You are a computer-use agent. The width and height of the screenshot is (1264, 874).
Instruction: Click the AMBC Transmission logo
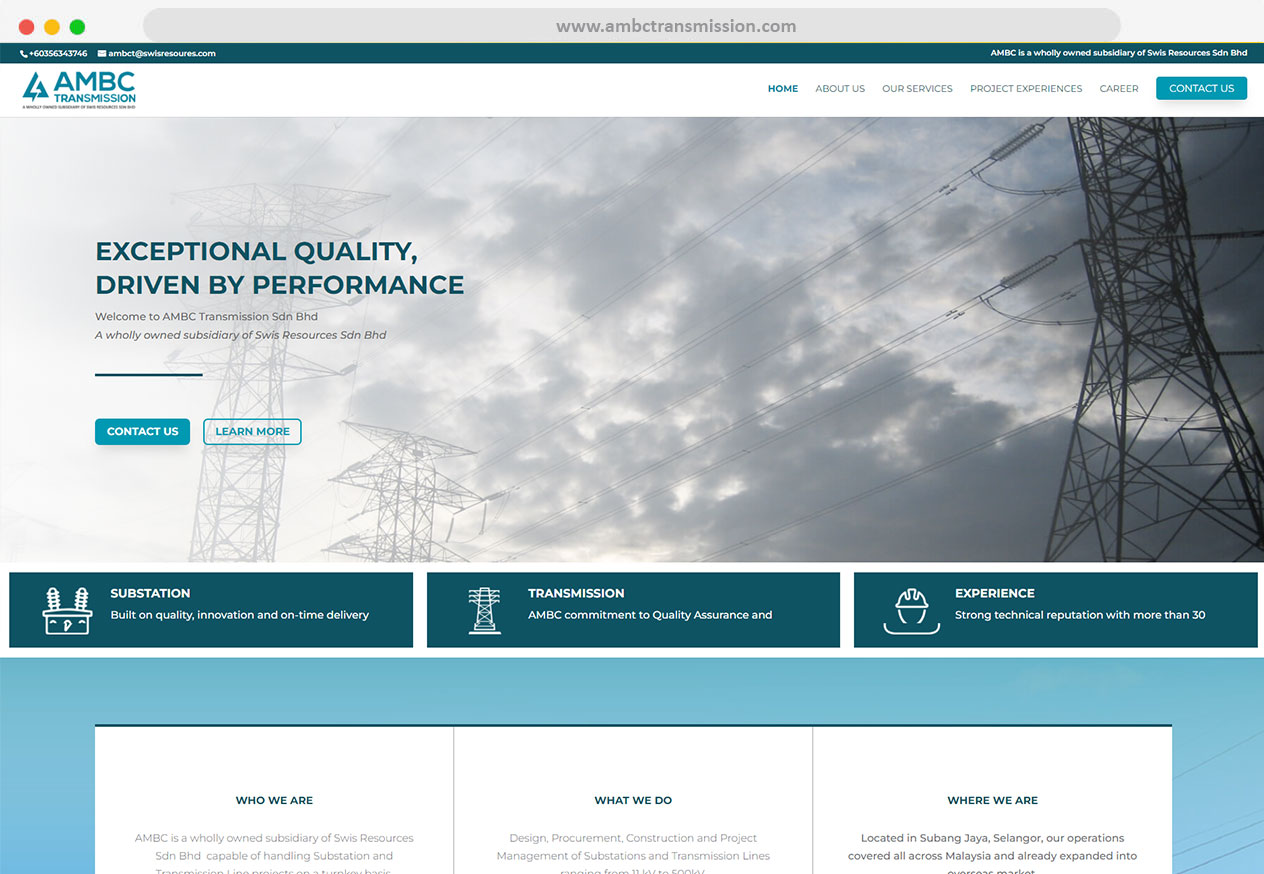pyautogui.click(x=79, y=89)
